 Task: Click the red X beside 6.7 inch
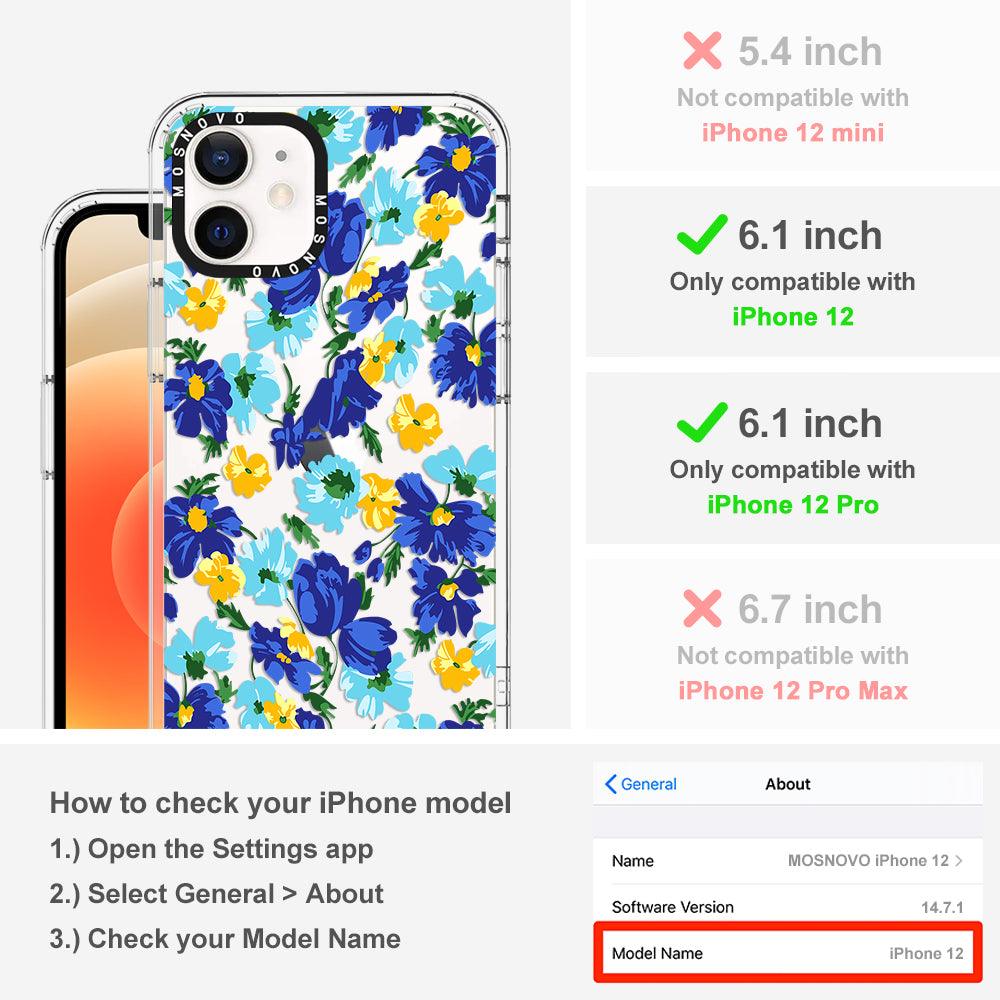[702, 608]
